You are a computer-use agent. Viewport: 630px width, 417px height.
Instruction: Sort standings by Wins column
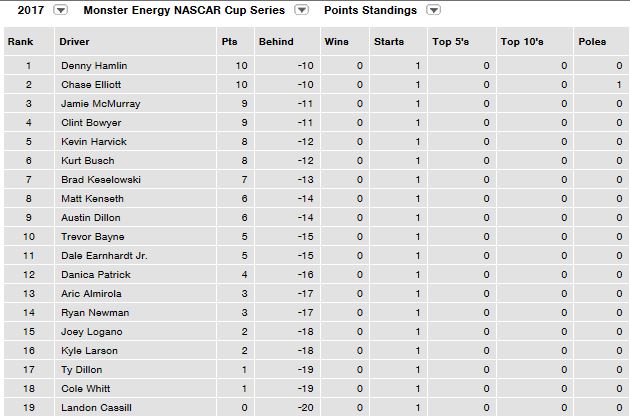[337, 43]
